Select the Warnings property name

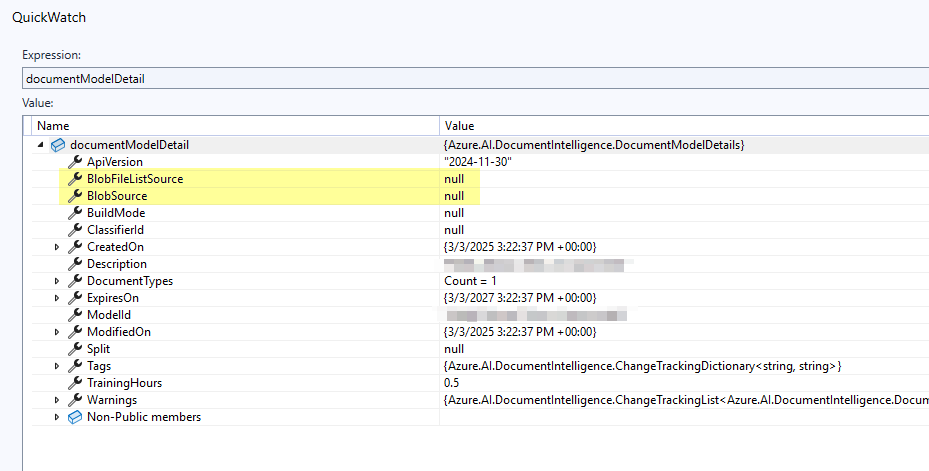click(x=112, y=400)
